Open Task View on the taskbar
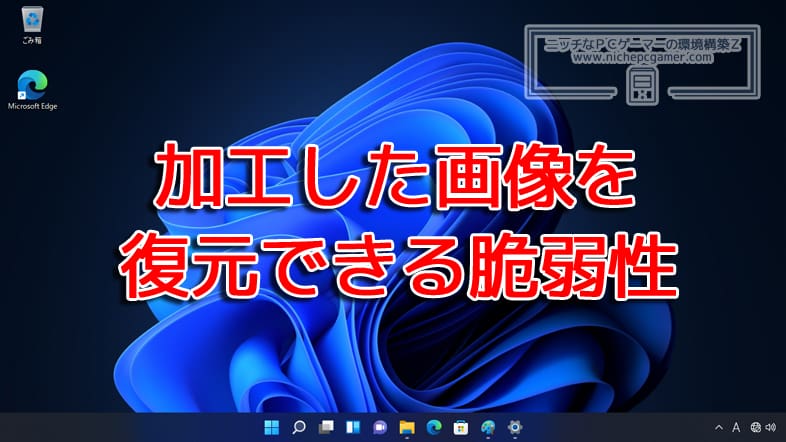 326,427
